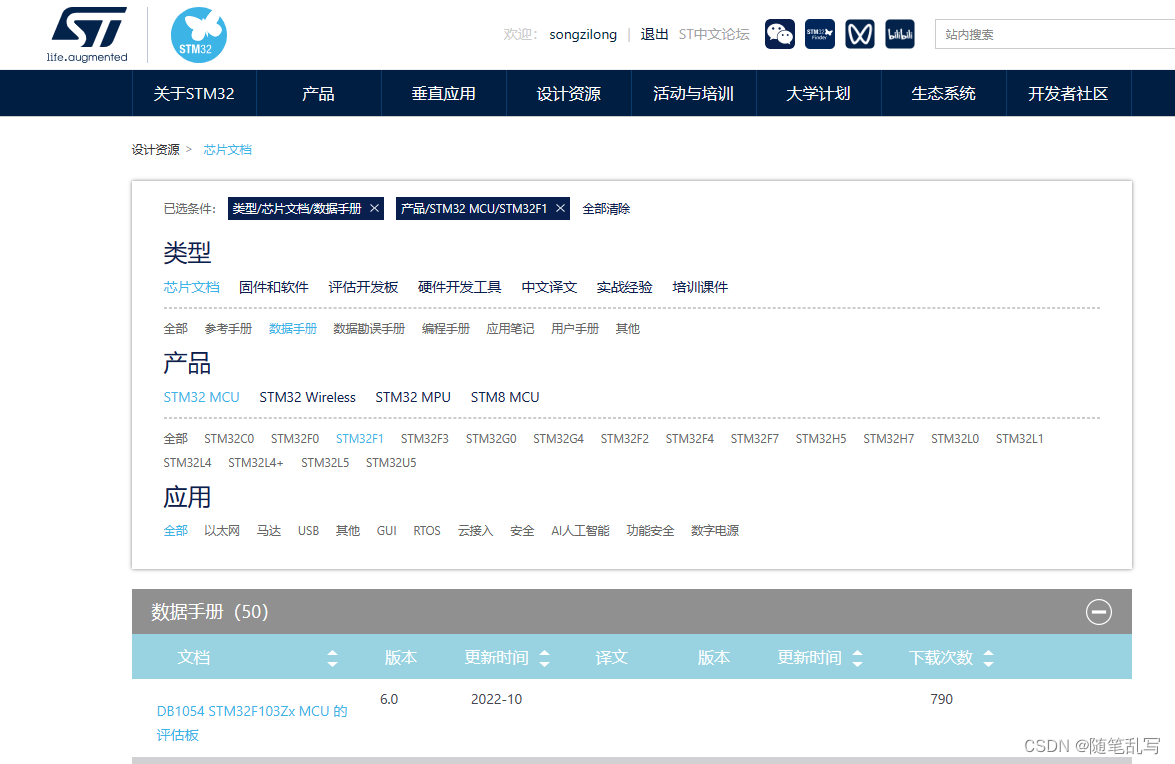Viewport: 1175px width, 764px height.
Task: Open the WeChat icon in the header
Action: pyautogui.click(x=780, y=34)
